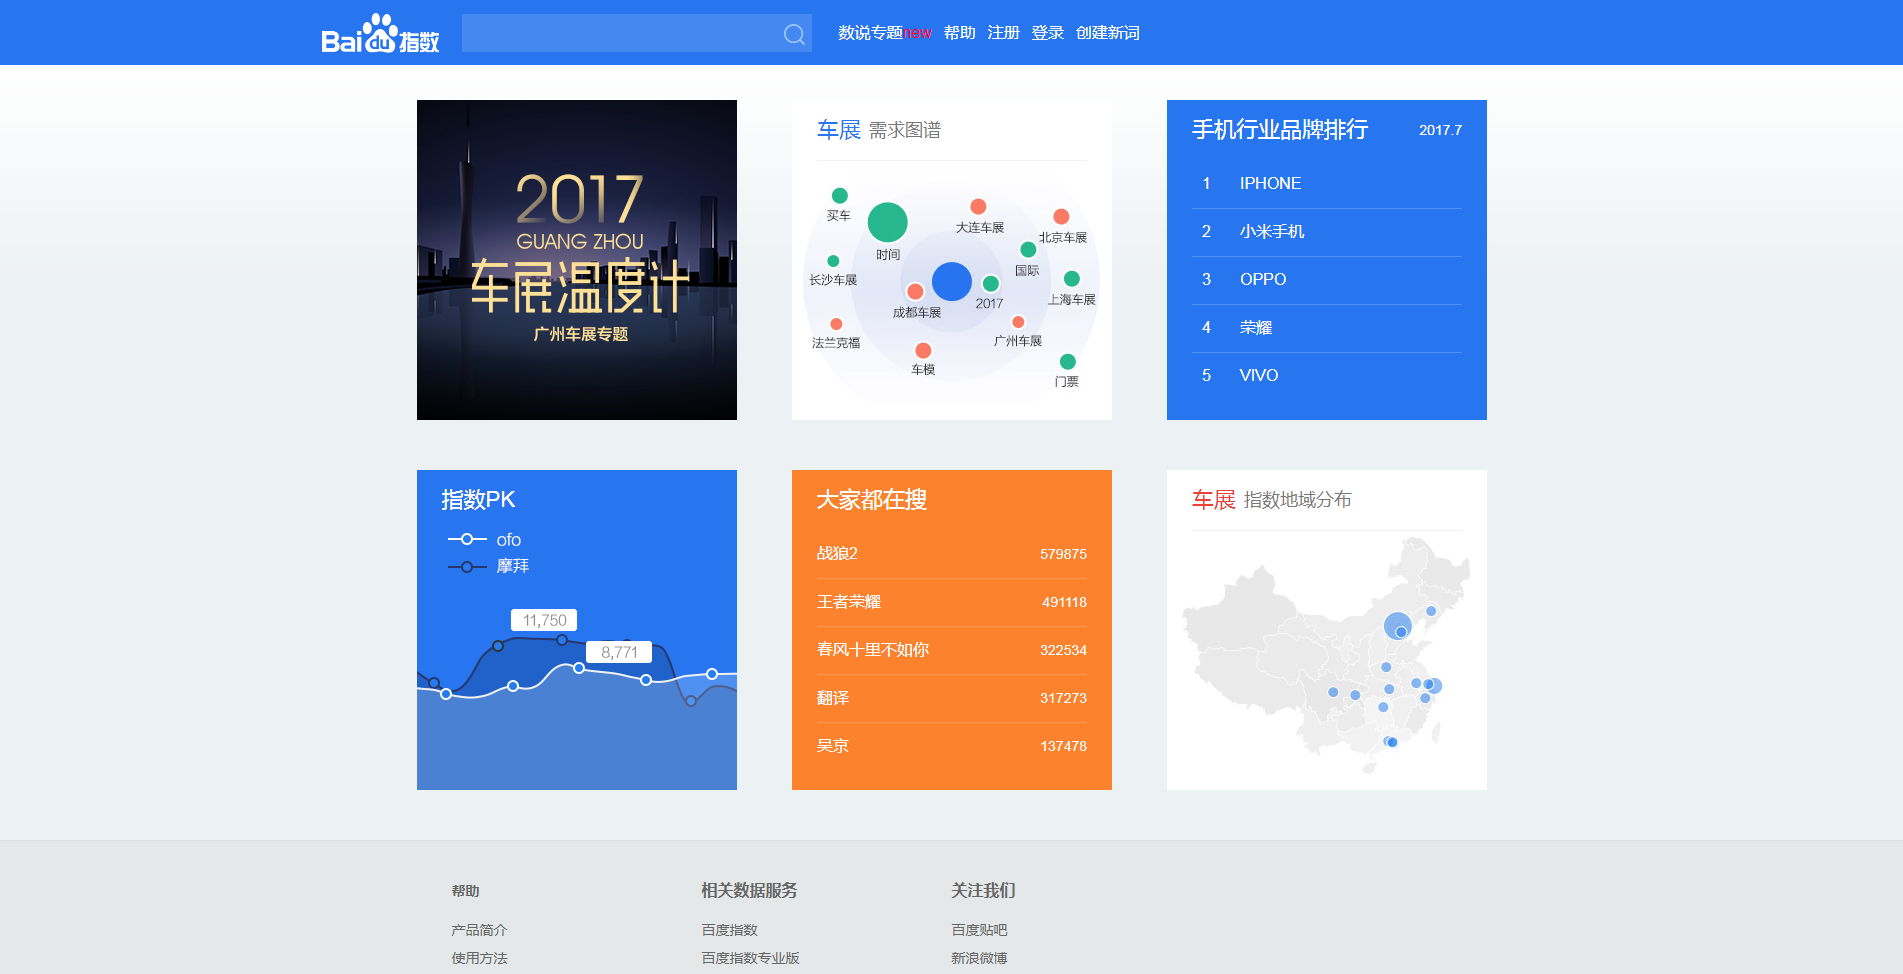
Task: Select the 2017 green bubble
Action: [x=991, y=284]
